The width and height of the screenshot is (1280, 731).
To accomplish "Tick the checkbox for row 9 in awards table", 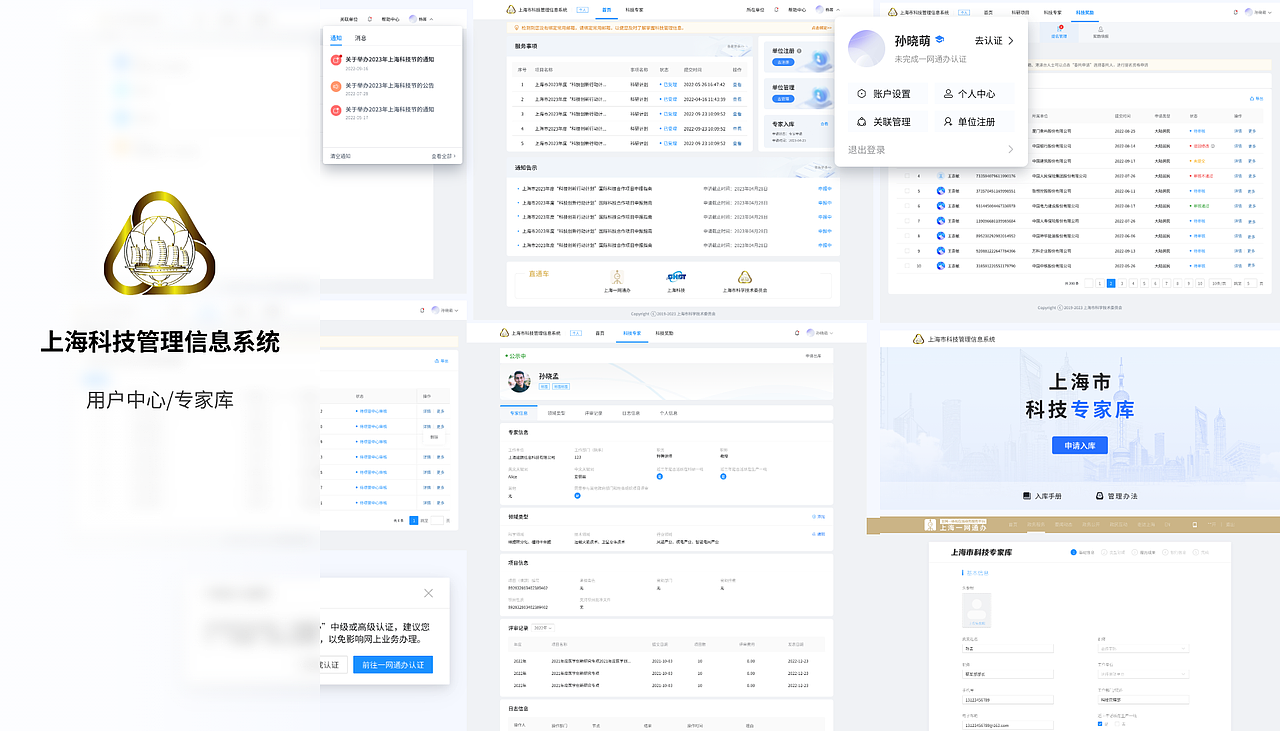I will click(x=907, y=251).
